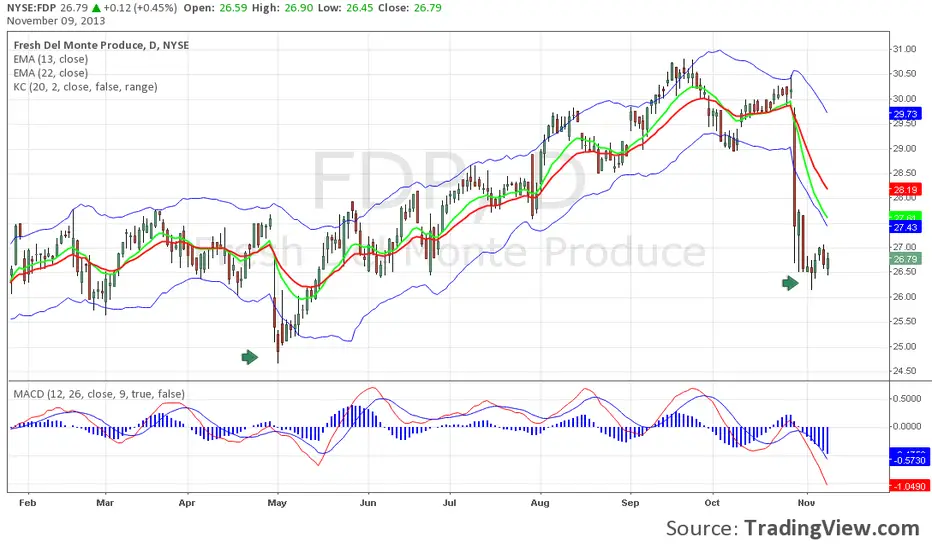
Task: Click the 31.00 price axis label
Action: (x=905, y=49)
